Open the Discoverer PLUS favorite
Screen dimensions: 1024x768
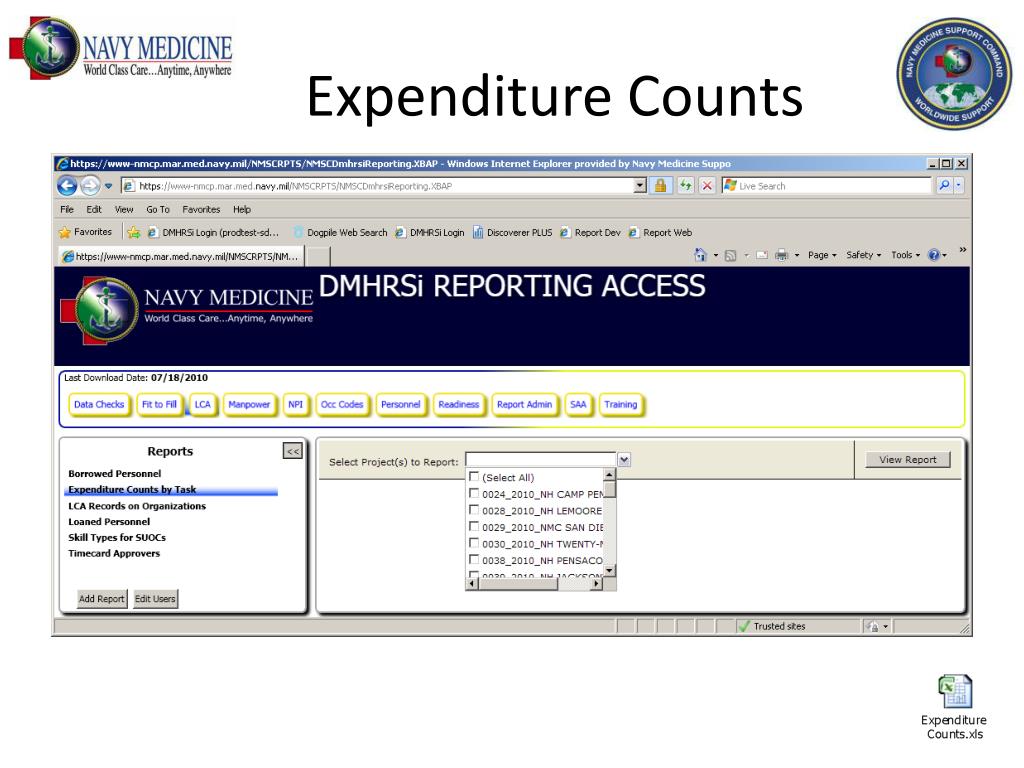tap(513, 232)
